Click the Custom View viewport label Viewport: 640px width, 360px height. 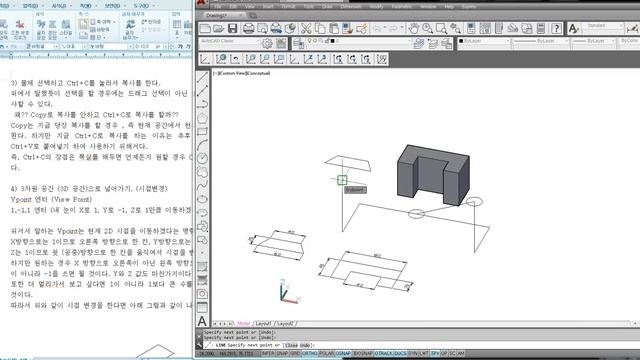click(232, 73)
